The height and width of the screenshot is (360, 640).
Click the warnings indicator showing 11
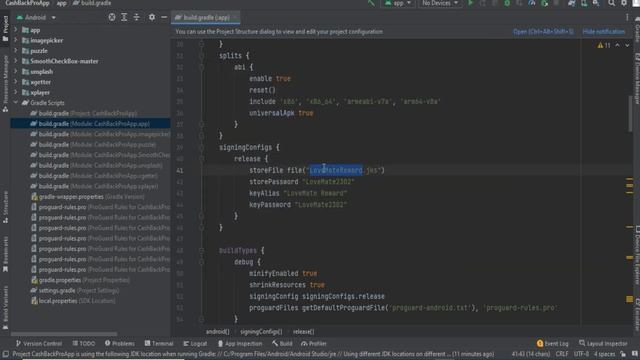[x=604, y=45]
